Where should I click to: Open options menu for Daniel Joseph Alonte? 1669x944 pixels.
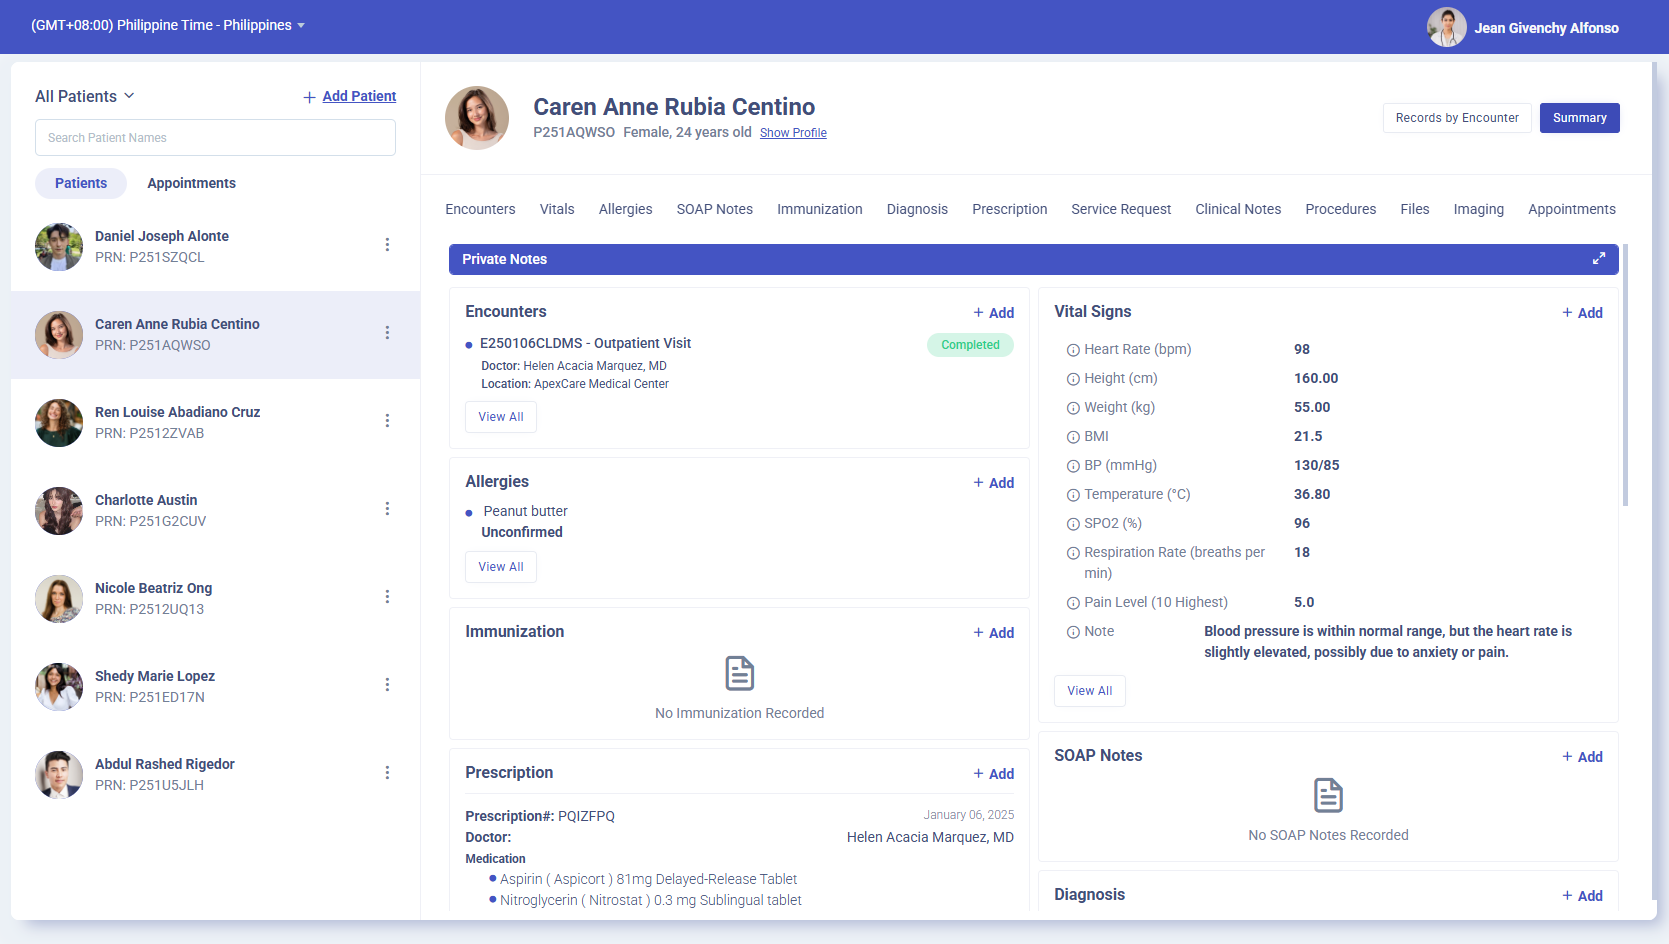click(387, 245)
